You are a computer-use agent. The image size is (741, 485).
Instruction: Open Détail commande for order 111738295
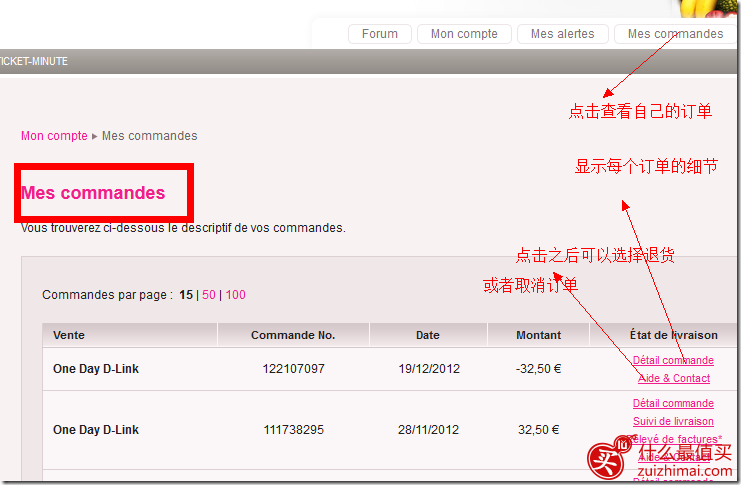673,403
